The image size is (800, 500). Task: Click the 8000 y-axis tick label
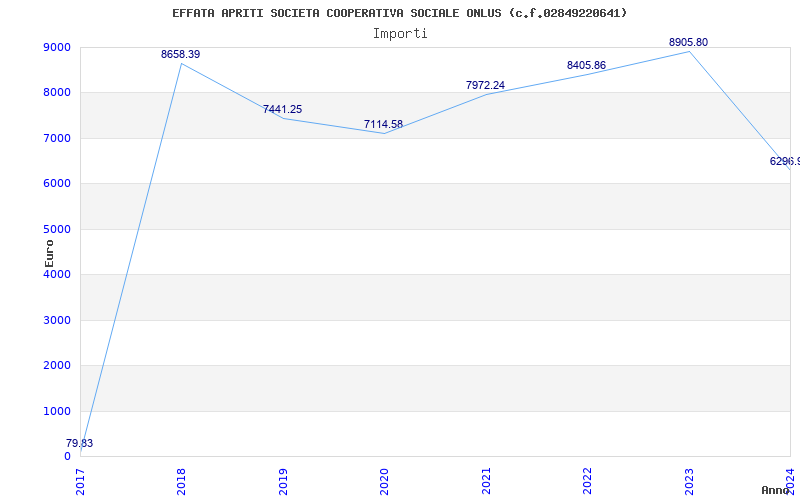tap(57, 93)
